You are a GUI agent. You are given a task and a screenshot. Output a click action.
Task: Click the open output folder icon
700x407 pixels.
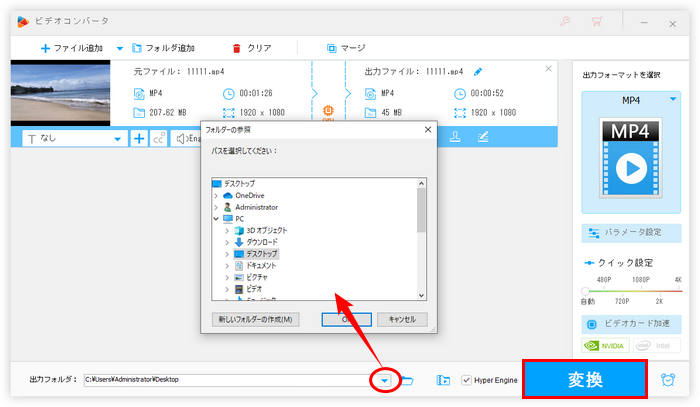[407, 380]
